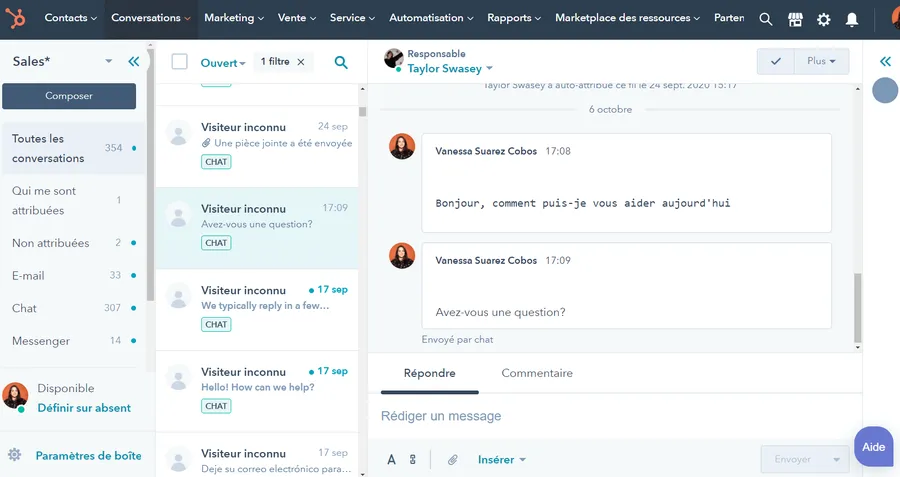Open Paramètres de boîte link

88,455
